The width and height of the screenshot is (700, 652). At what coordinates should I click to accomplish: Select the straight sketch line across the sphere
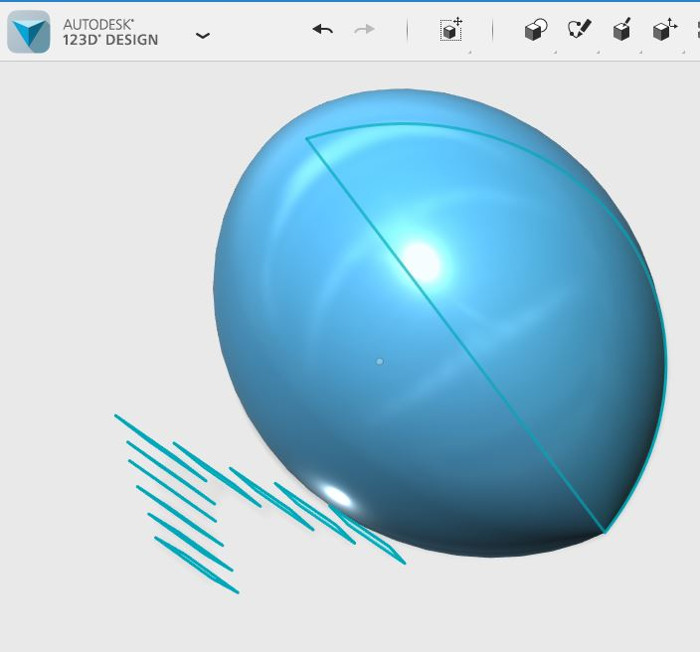click(x=455, y=335)
